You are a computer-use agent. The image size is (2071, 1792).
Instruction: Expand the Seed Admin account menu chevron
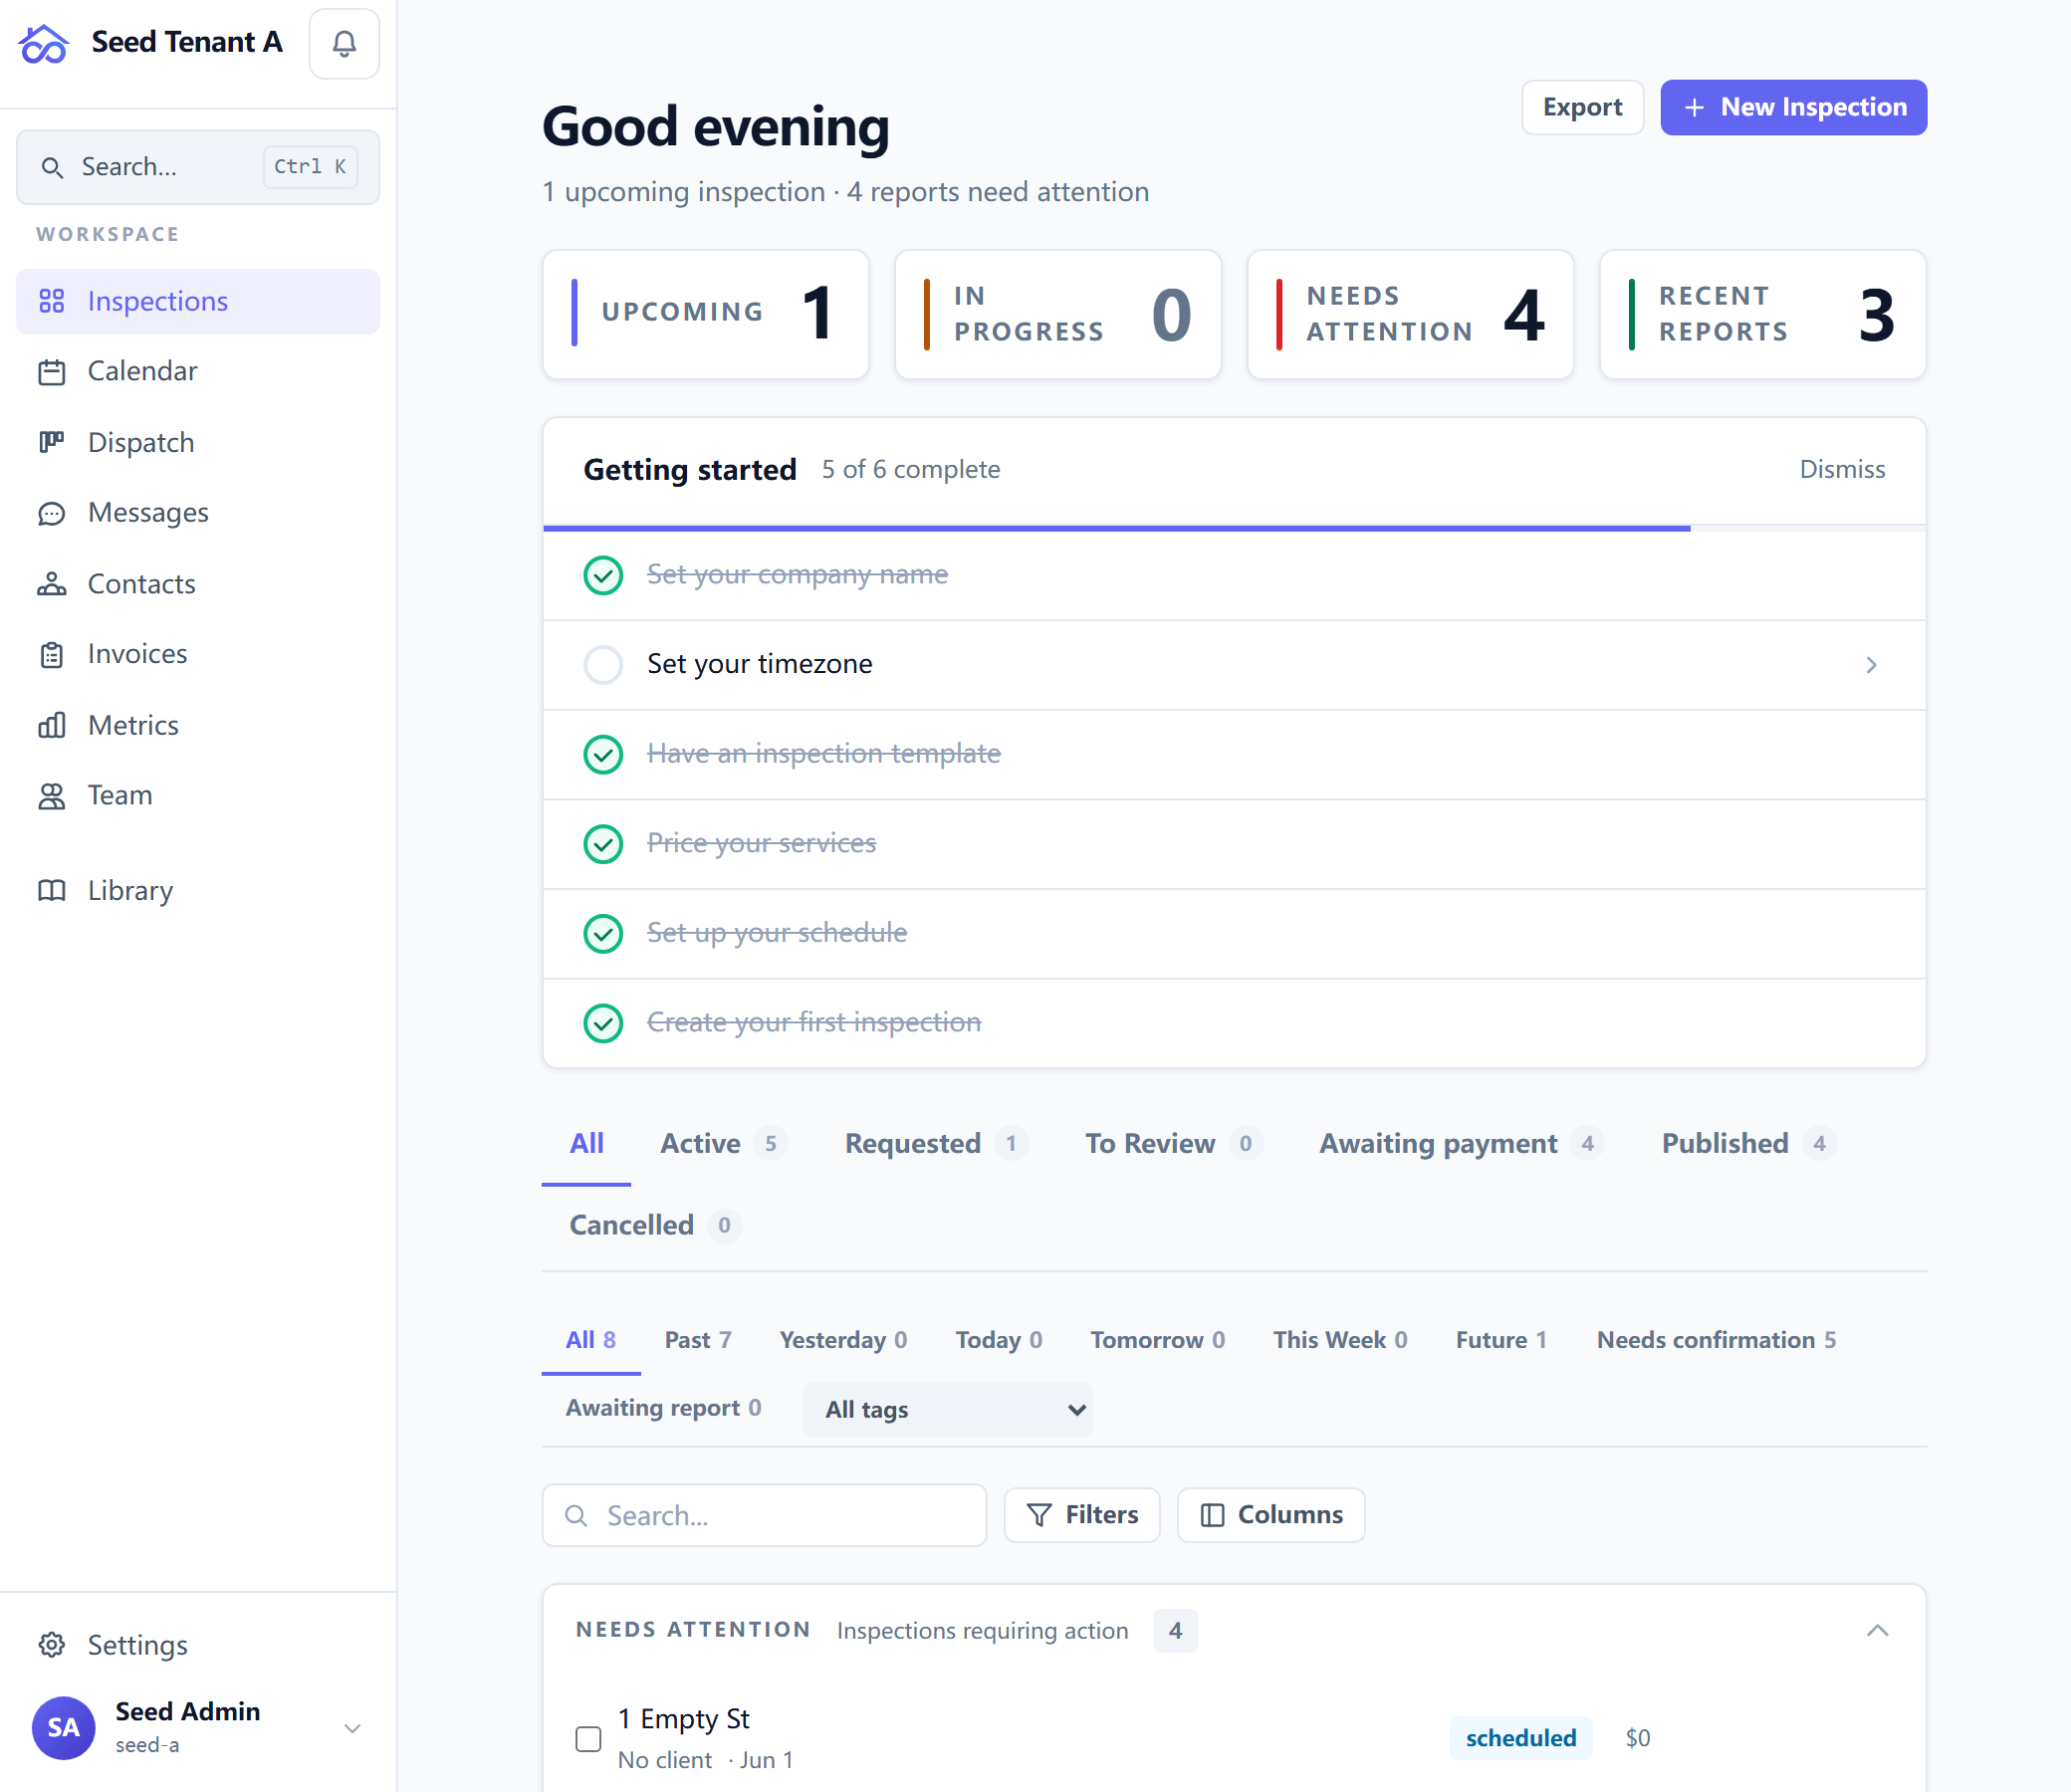tap(352, 1728)
